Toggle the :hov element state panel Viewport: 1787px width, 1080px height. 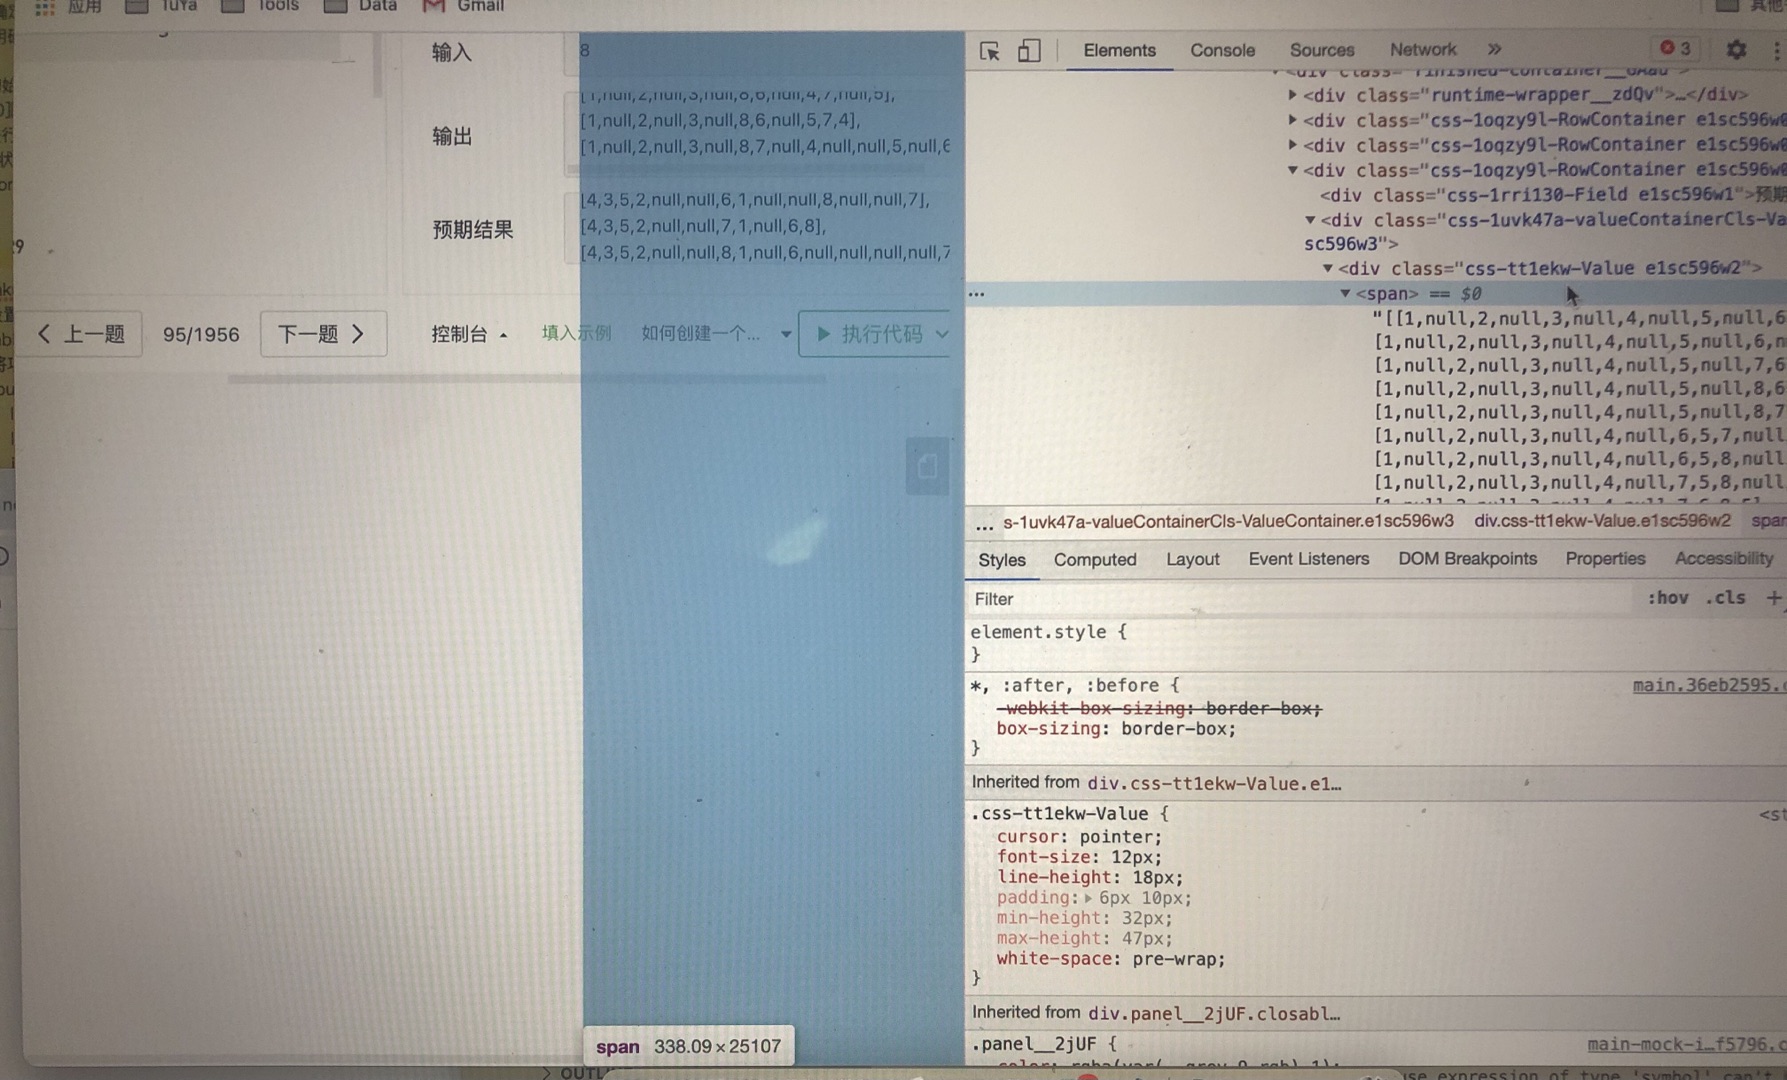[1667, 598]
